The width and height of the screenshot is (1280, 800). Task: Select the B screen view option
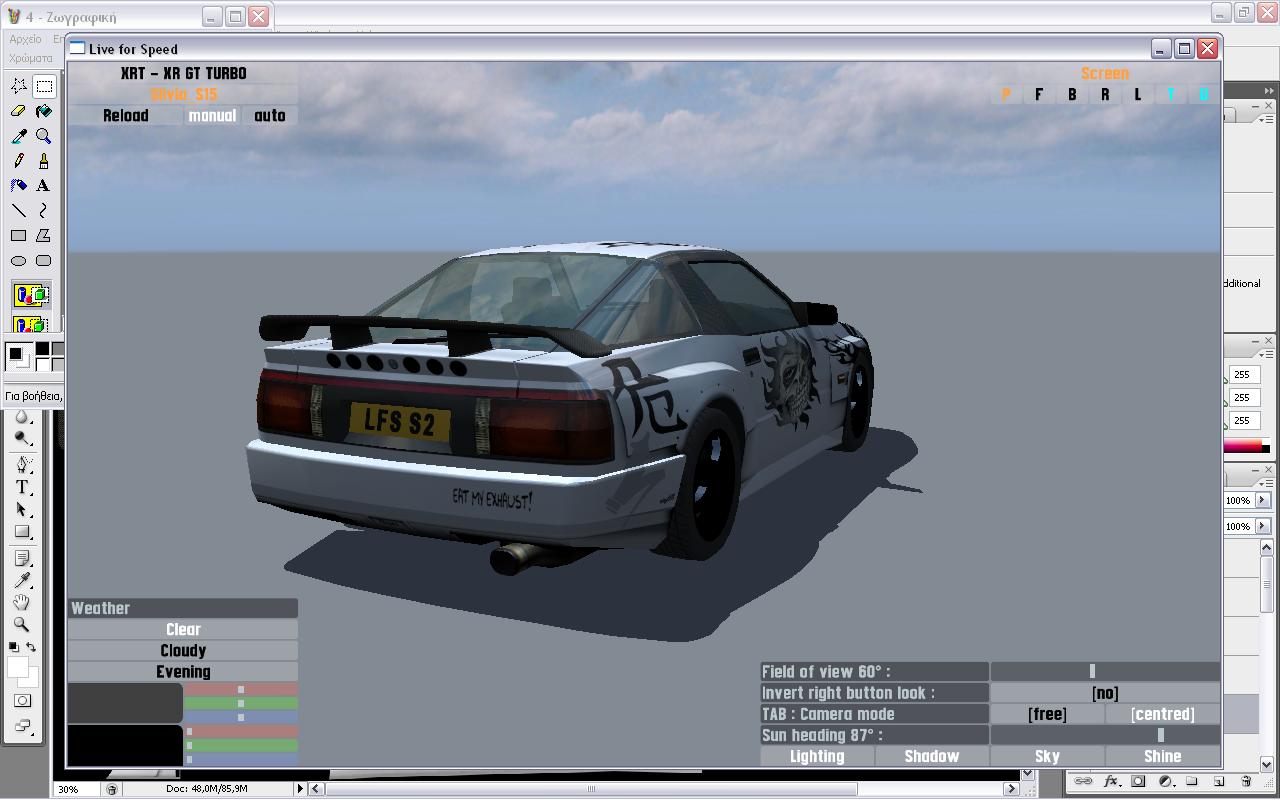coord(1072,94)
